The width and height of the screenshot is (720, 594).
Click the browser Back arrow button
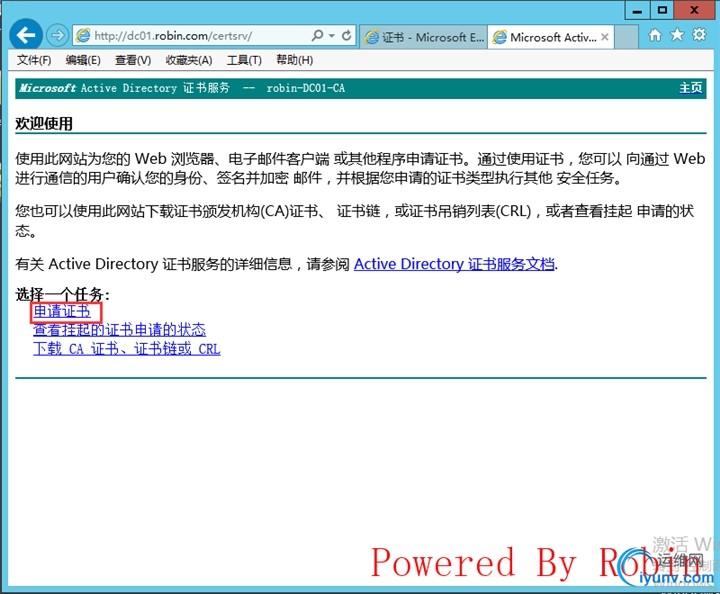tap(26, 35)
